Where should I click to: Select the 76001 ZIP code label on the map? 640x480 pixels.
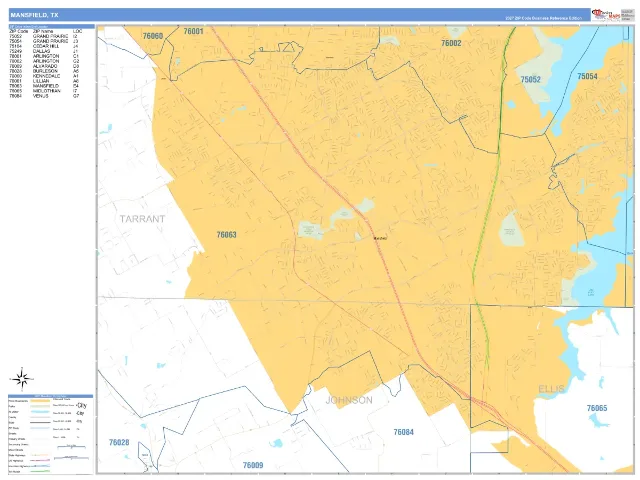(x=193, y=31)
